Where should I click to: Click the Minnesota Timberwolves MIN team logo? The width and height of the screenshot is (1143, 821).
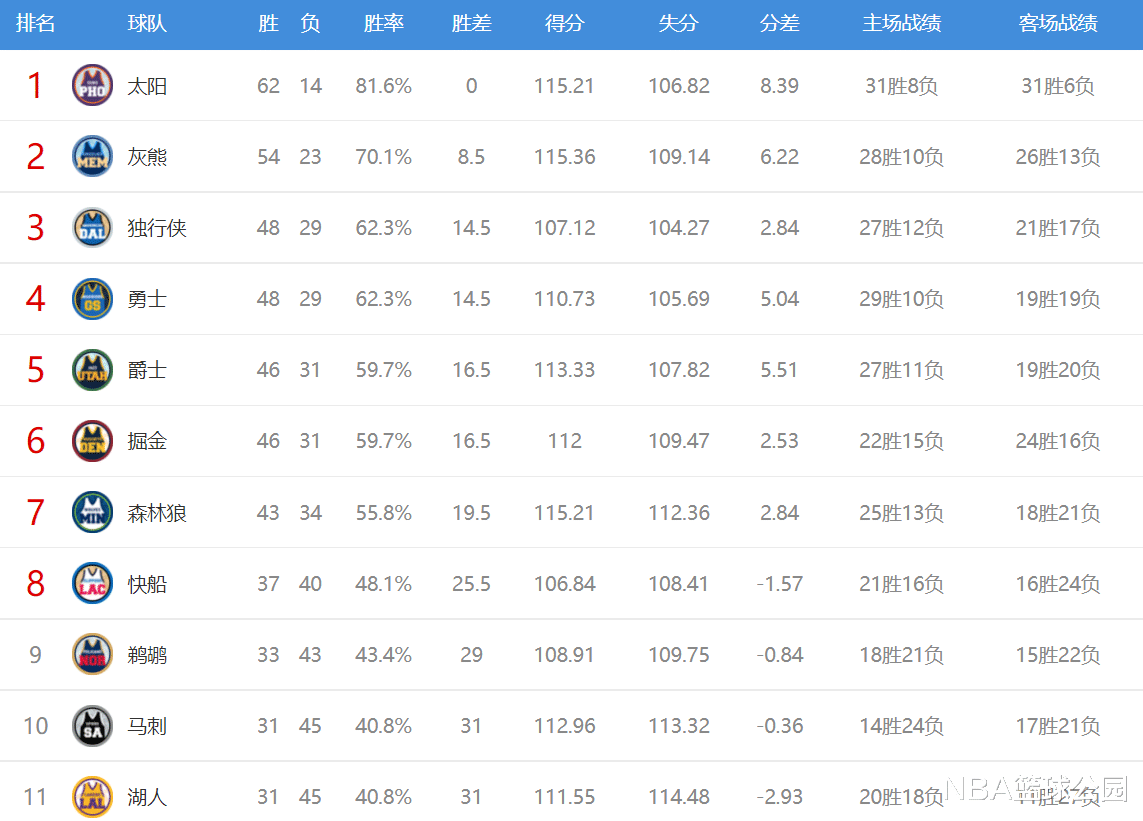(x=93, y=512)
